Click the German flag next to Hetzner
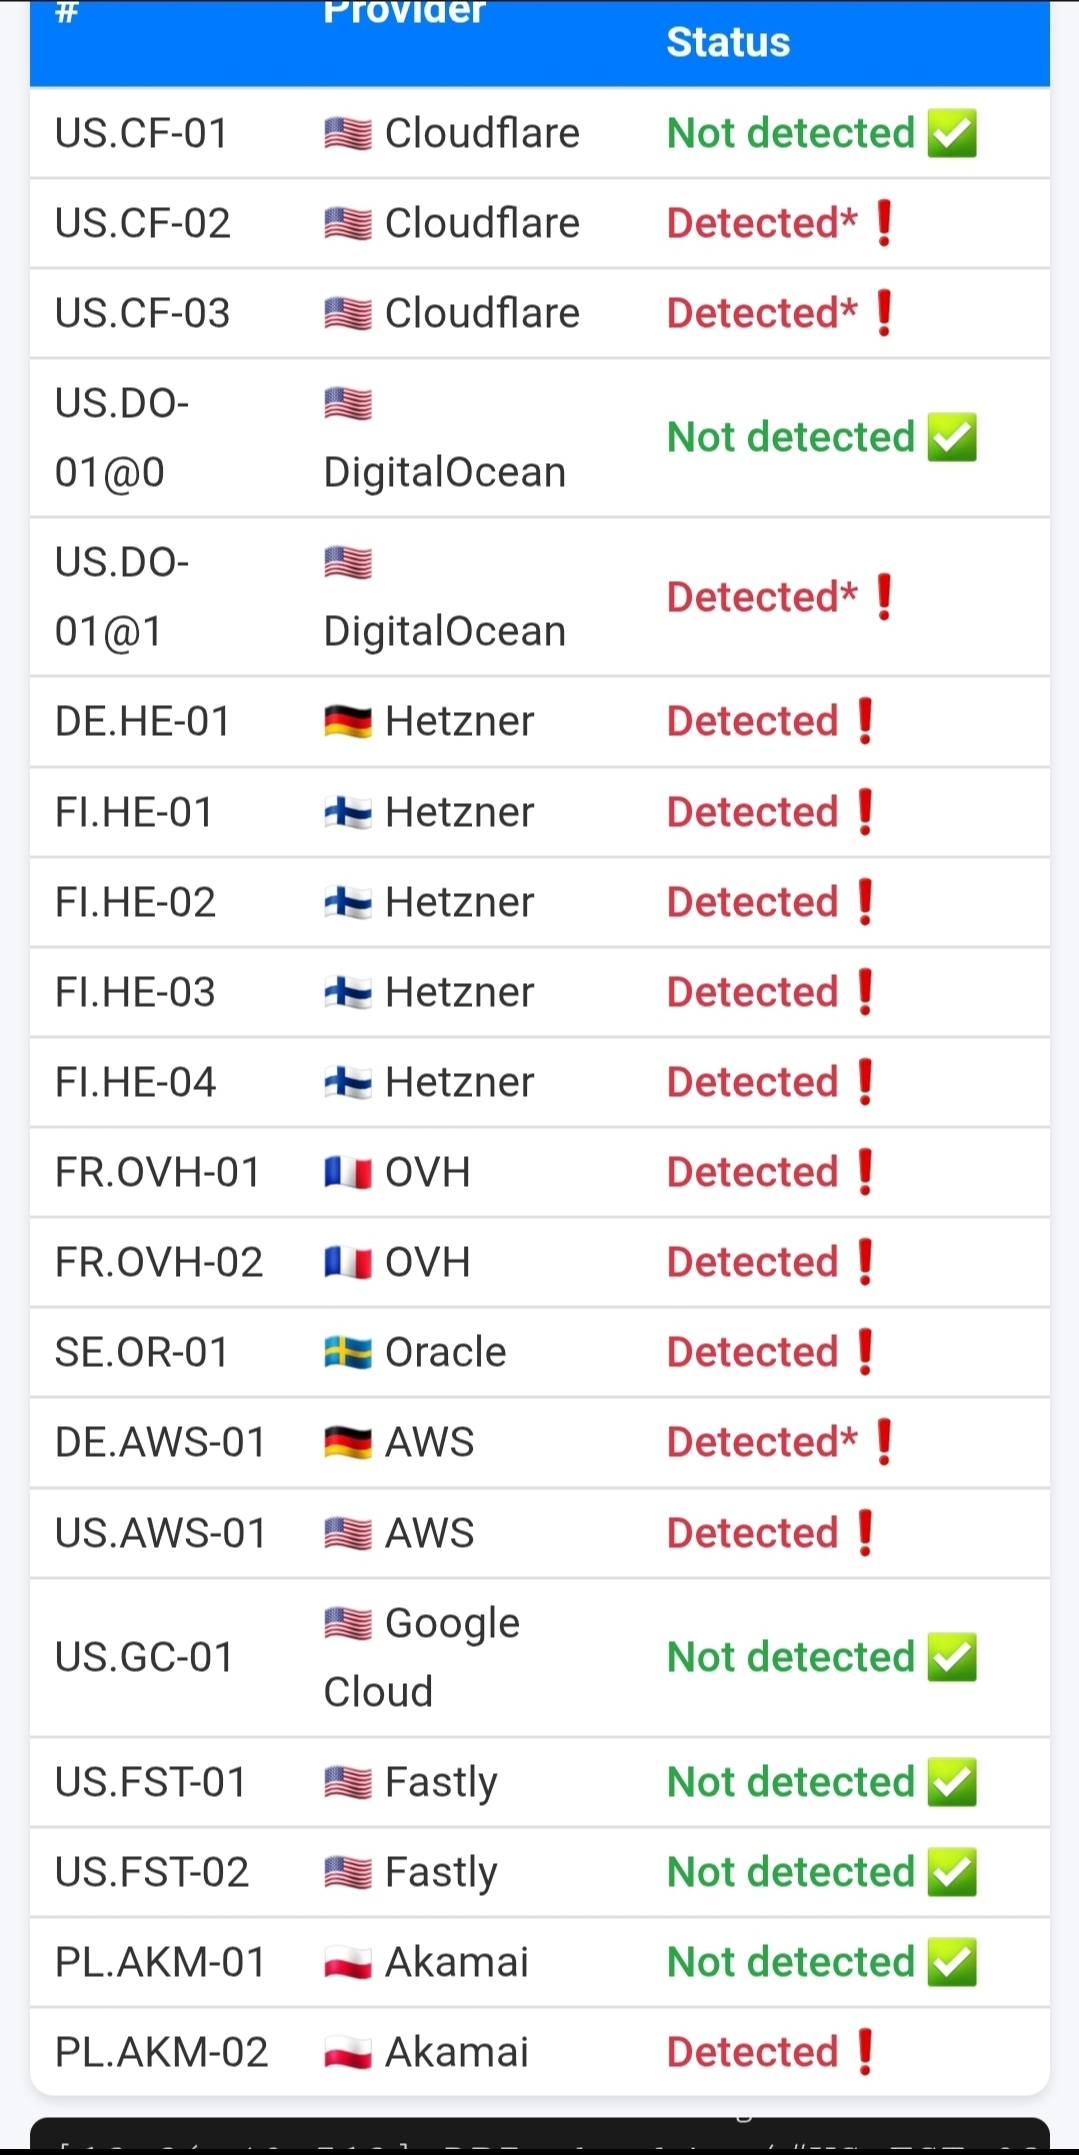This screenshot has height=2155, width=1079. [348, 721]
